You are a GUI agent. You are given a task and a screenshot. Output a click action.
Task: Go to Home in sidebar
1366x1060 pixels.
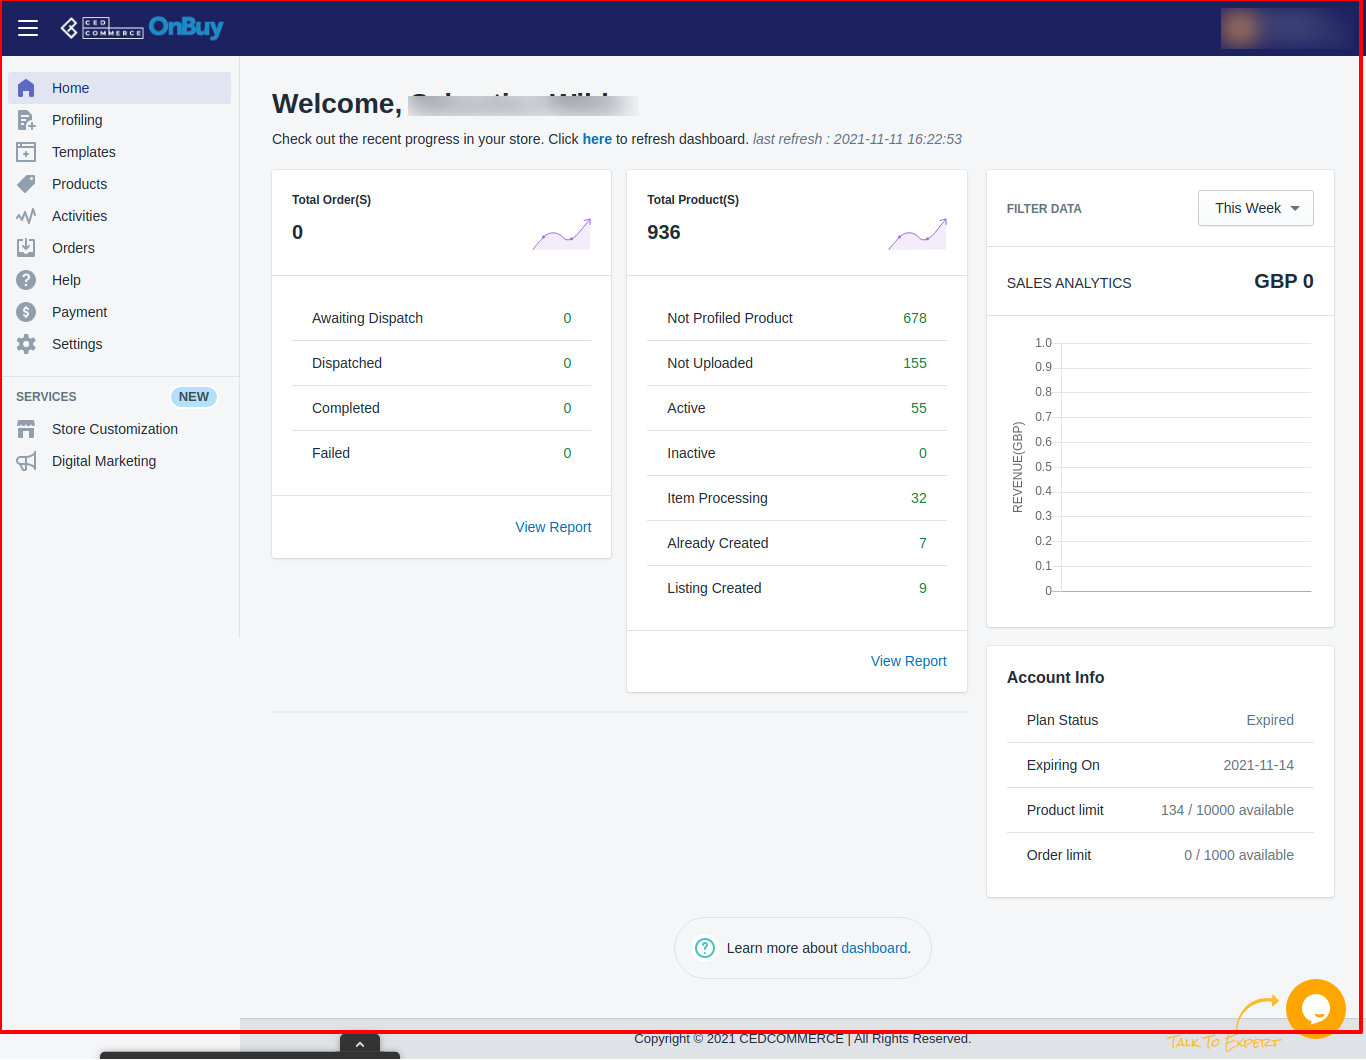[120, 88]
